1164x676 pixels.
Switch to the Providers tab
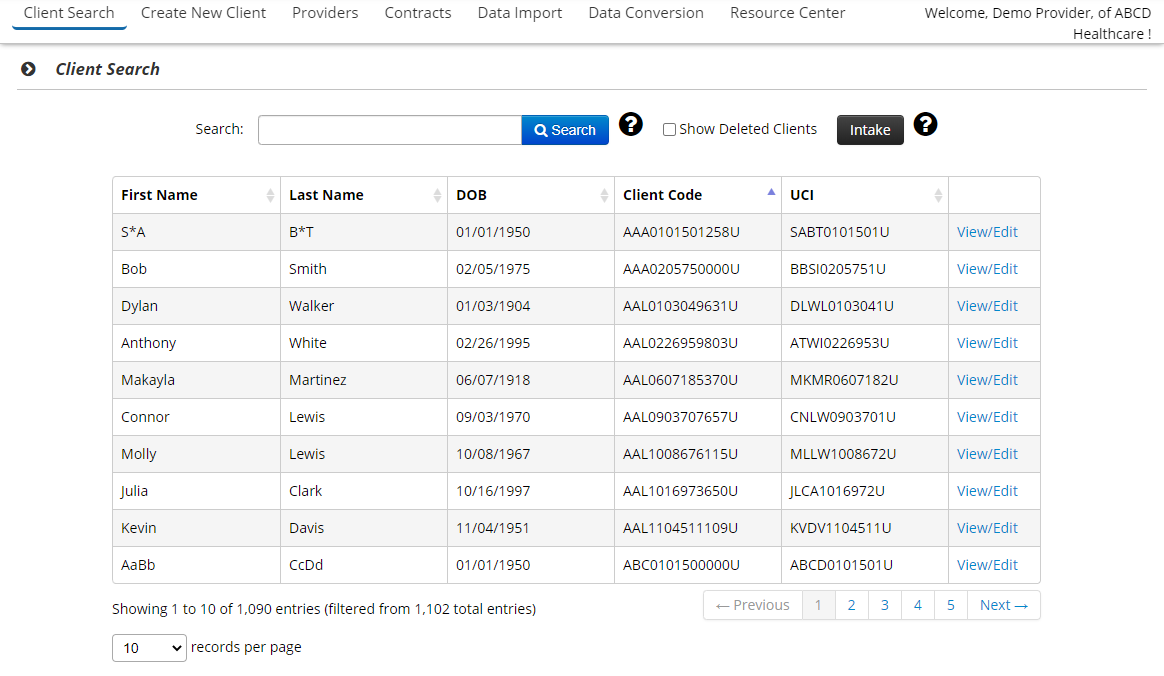(x=325, y=13)
